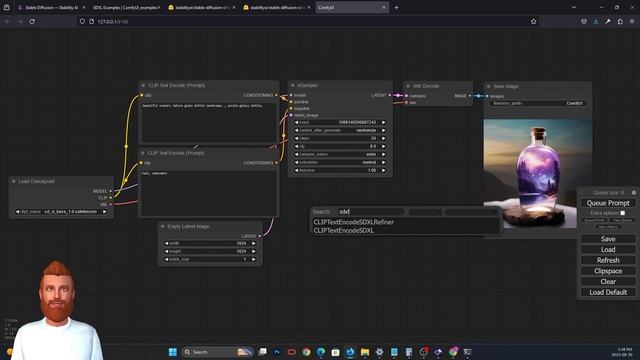Switch scheduler to the next option
The image size is (640, 360).
point(384,162)
